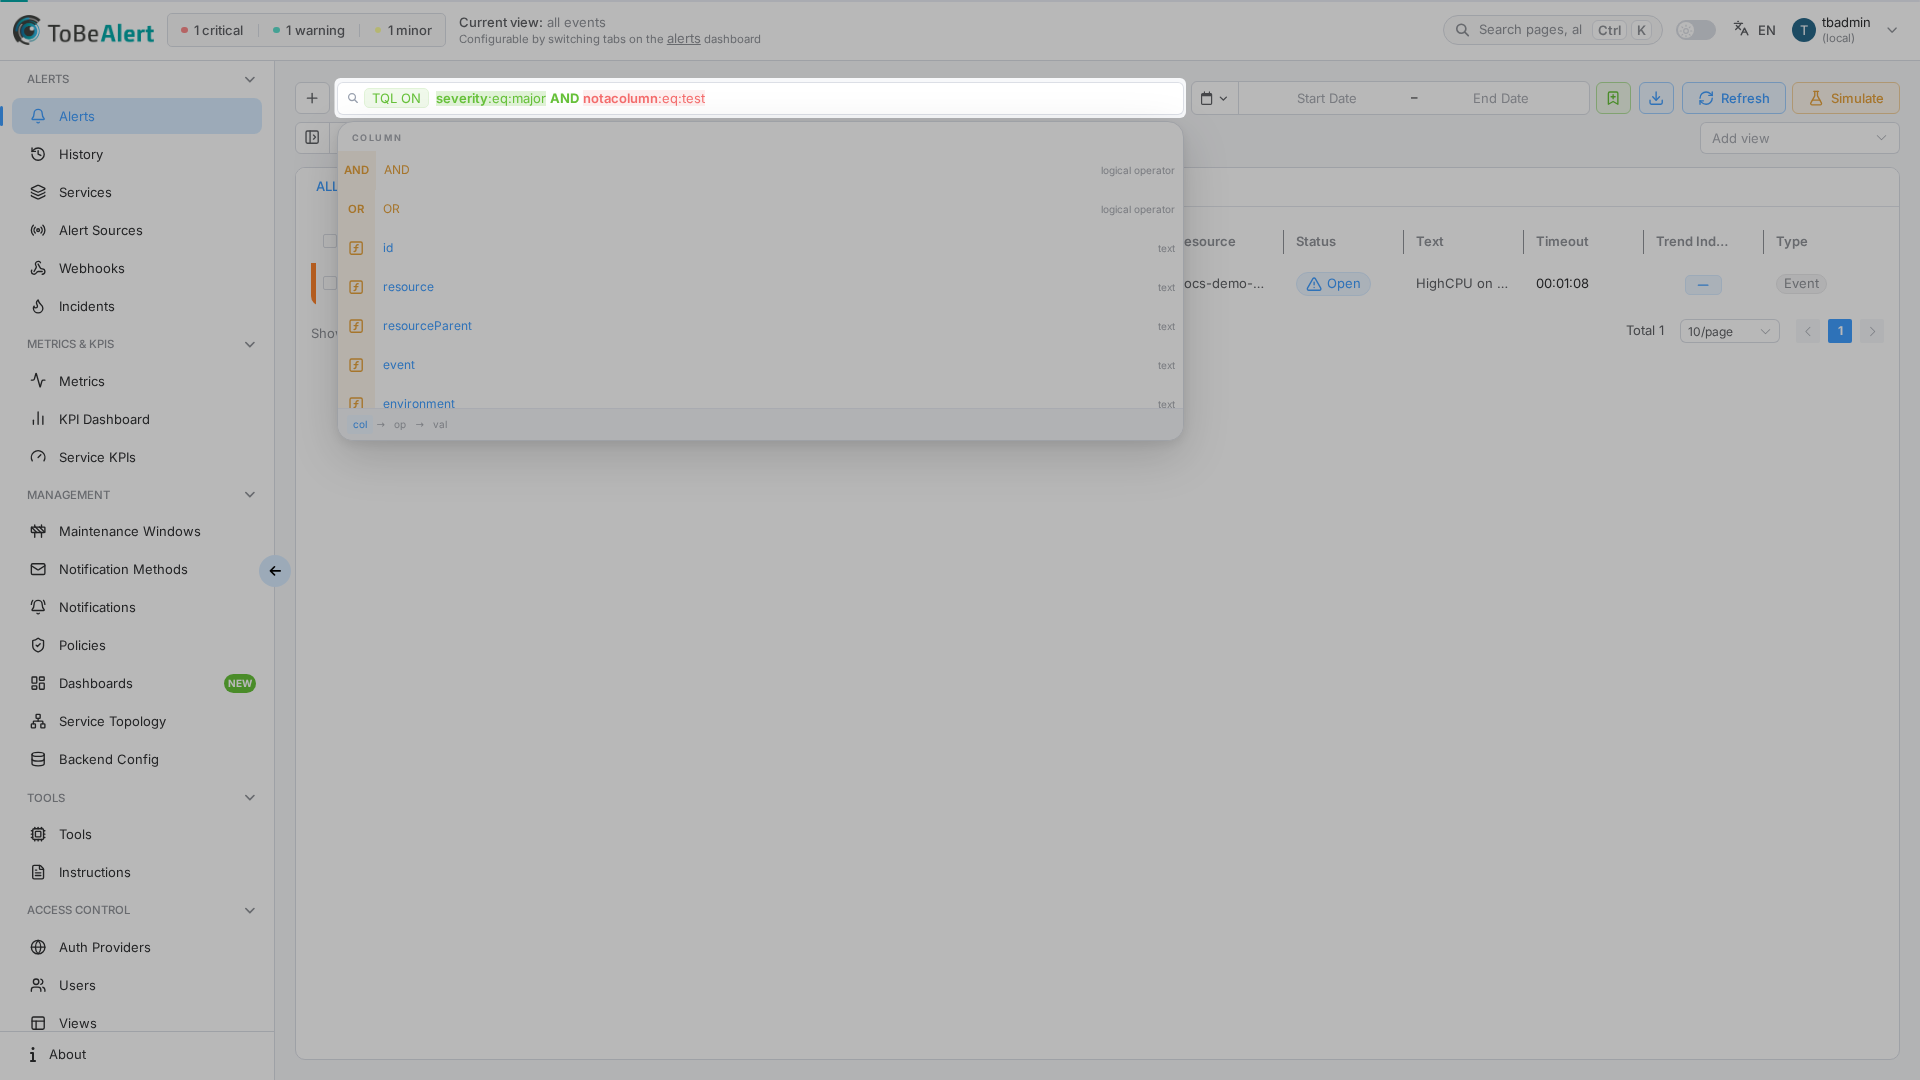Open the 10/page size dropdown
1920x1080 pixels.
(x=1729, y=331)
